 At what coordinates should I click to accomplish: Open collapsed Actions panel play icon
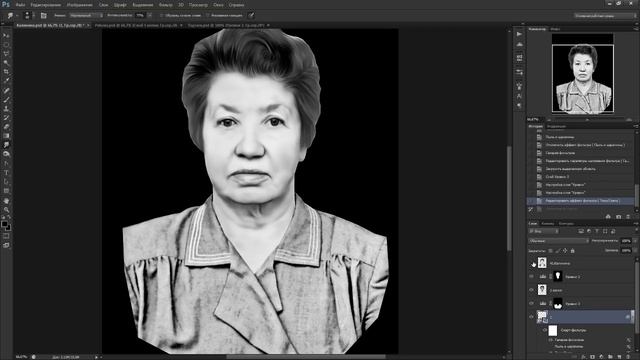point(519,34)
